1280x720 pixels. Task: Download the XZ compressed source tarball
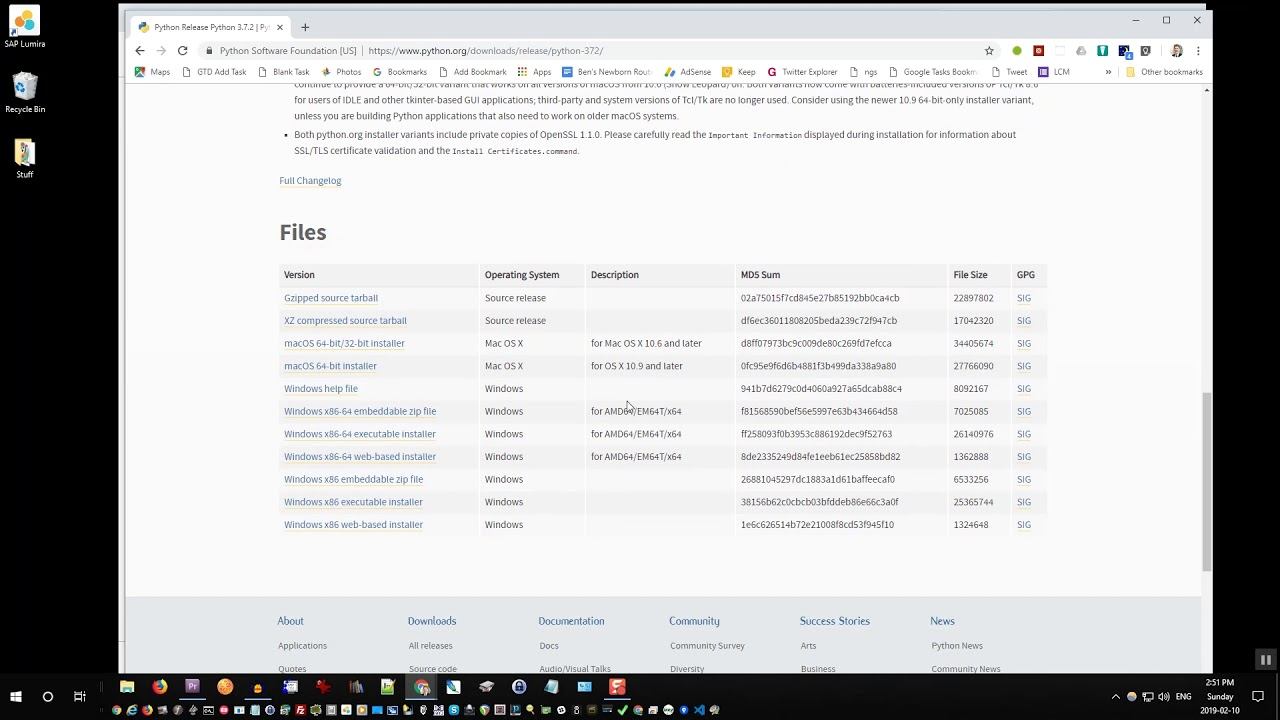(345, 321)
